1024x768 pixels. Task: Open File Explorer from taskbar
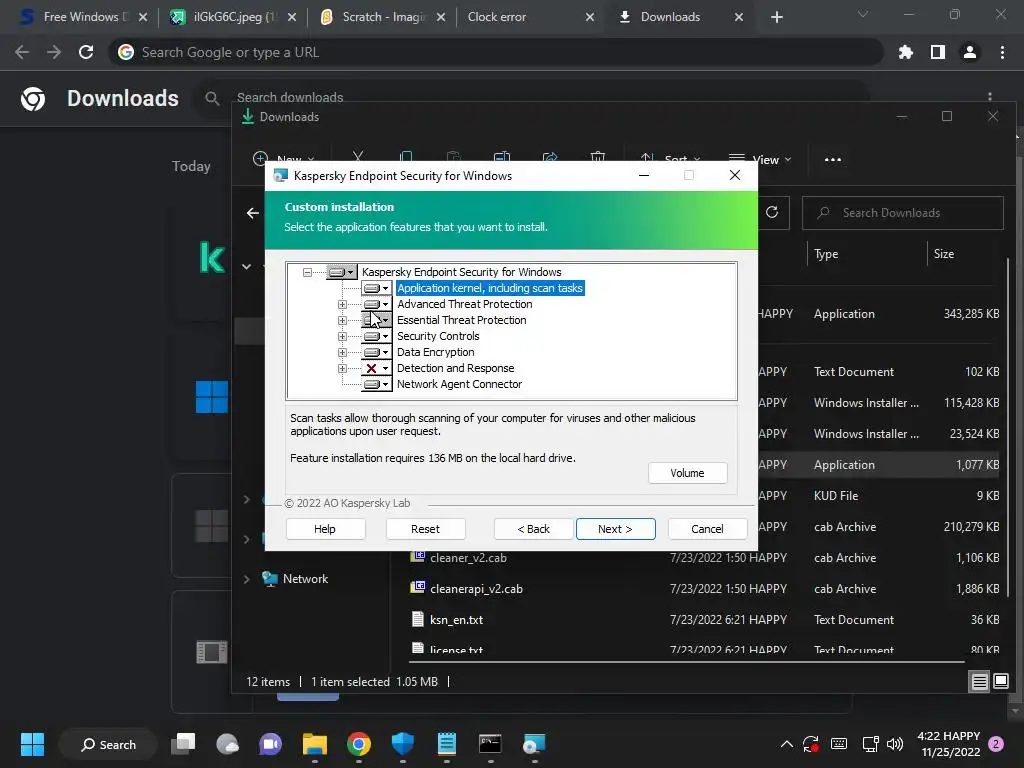point(315,744)
